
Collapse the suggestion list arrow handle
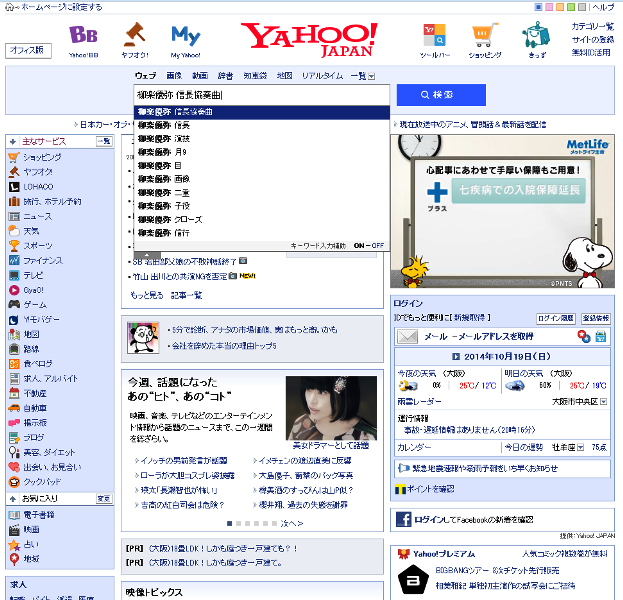tap(147, 255)
